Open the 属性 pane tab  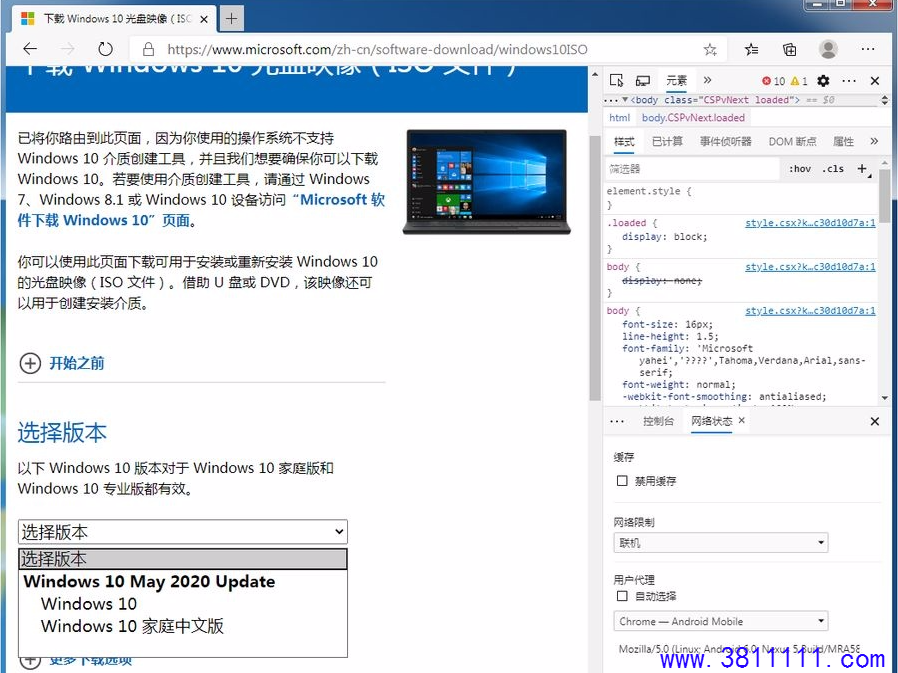tap(843, 141)
